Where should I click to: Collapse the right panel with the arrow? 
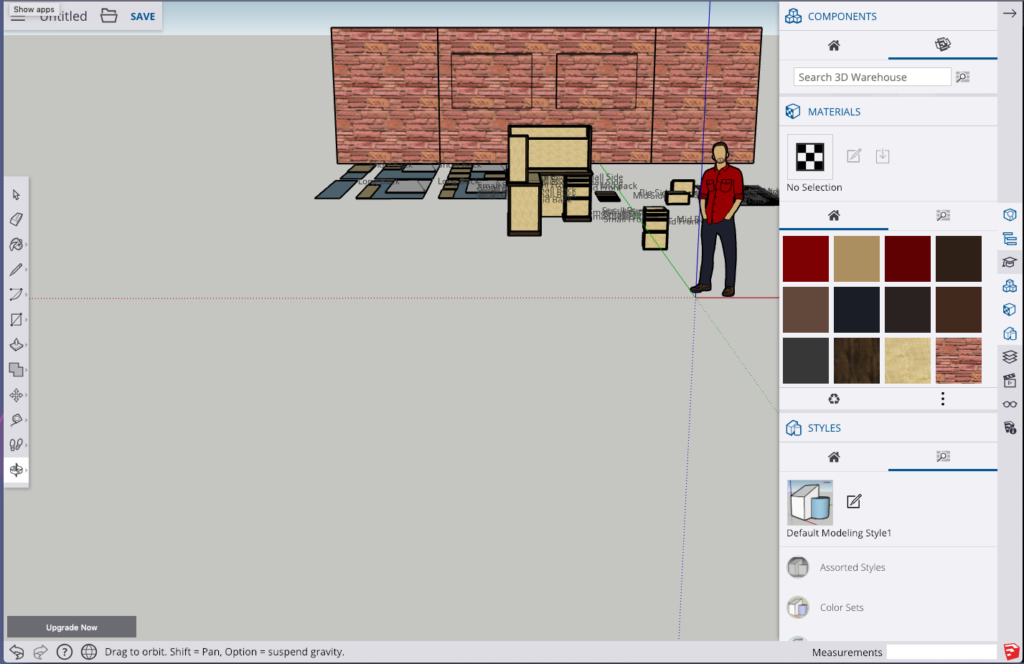click(1011, 13)
